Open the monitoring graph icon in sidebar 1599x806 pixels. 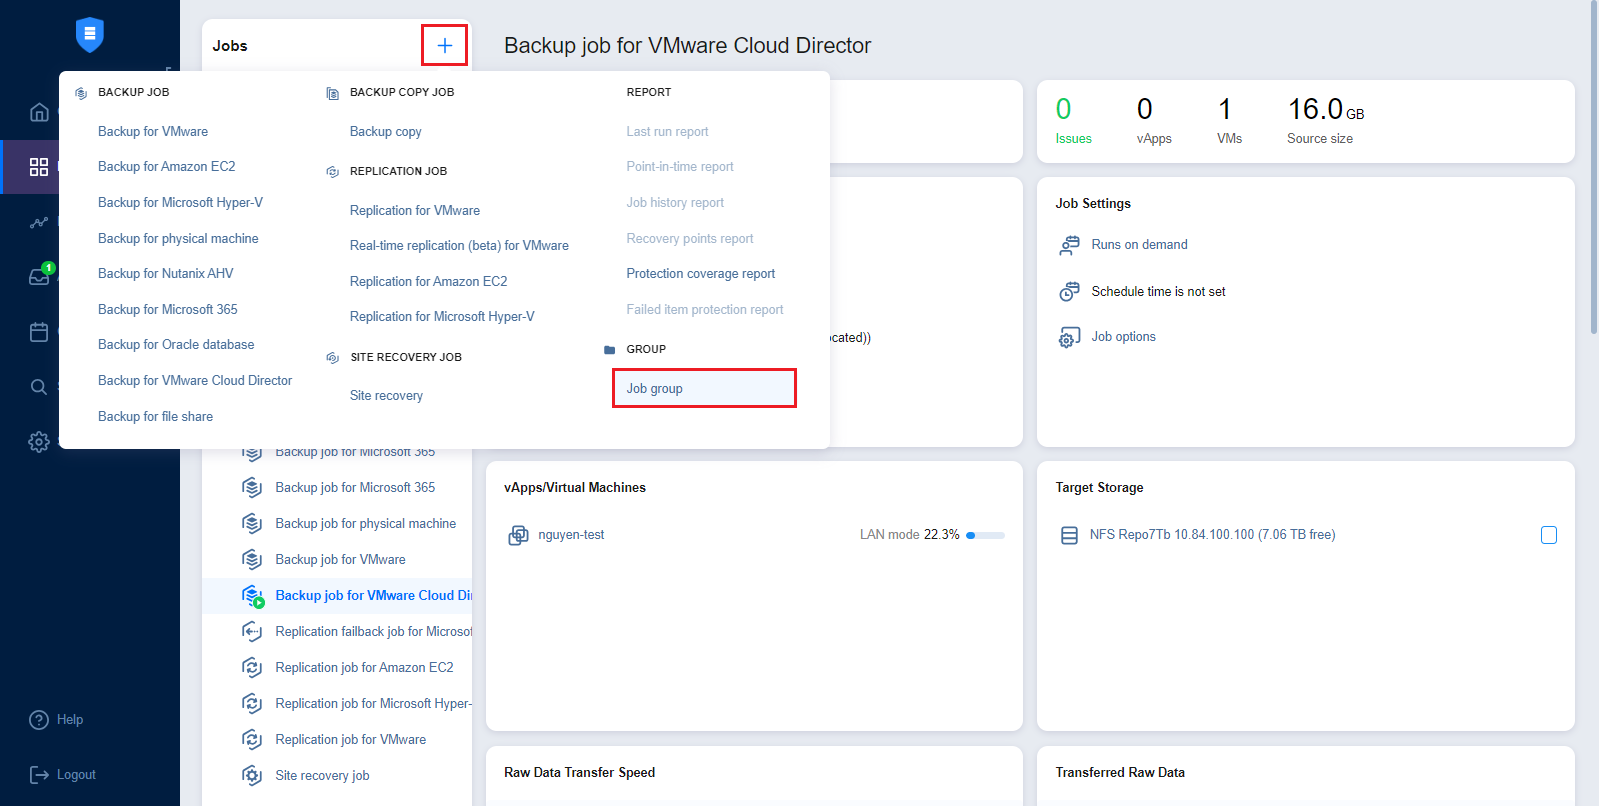click(39, 222)
